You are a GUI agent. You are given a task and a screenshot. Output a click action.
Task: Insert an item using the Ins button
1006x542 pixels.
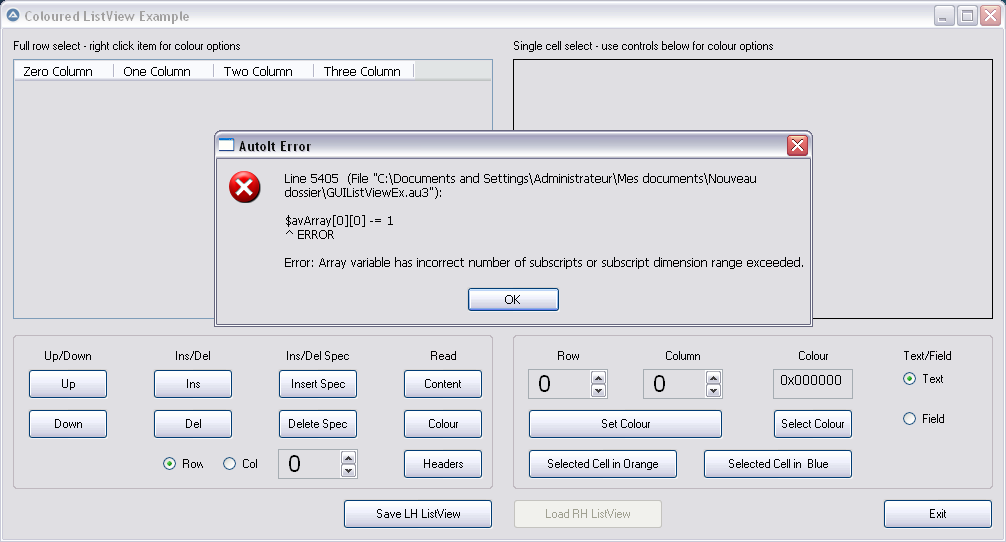point(193,384)
